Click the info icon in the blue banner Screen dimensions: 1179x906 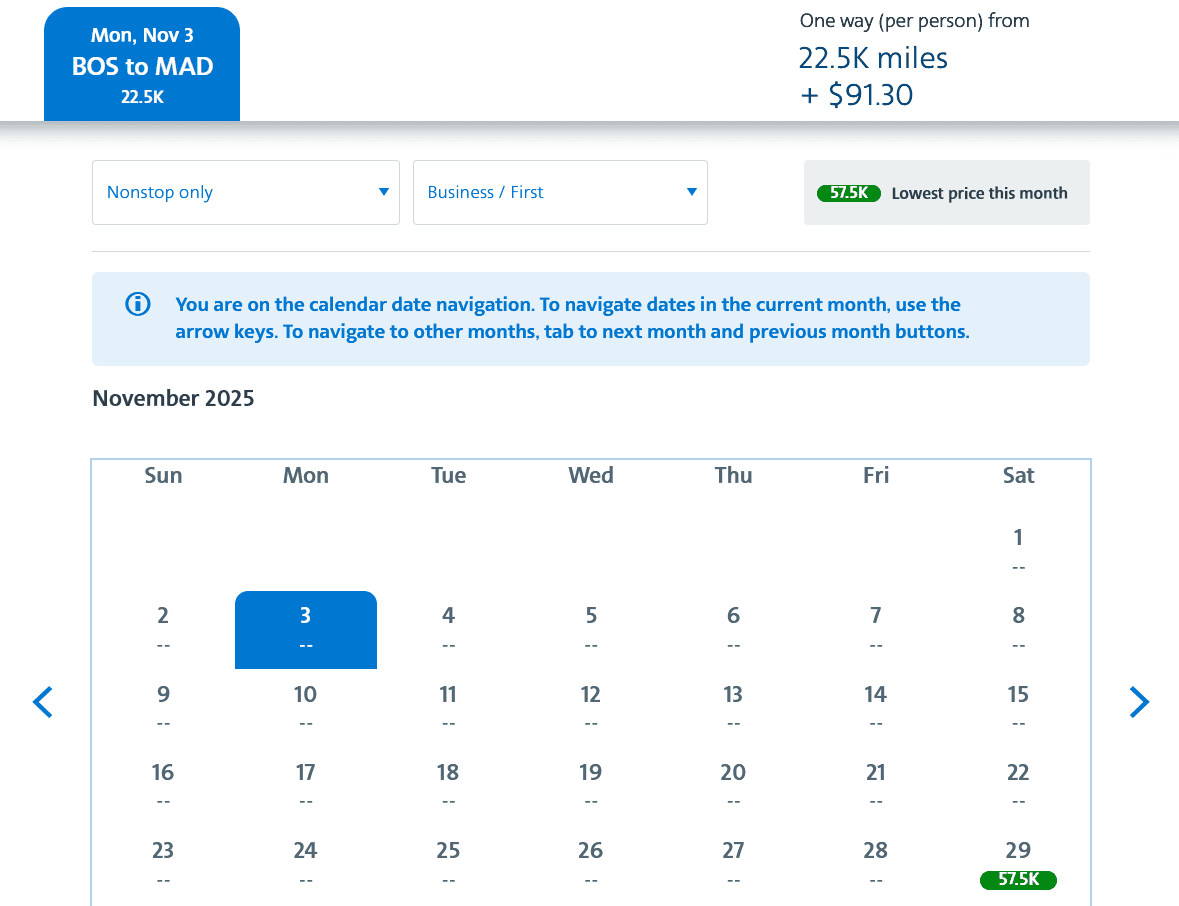pyautogui.click(x=137, y=304)
